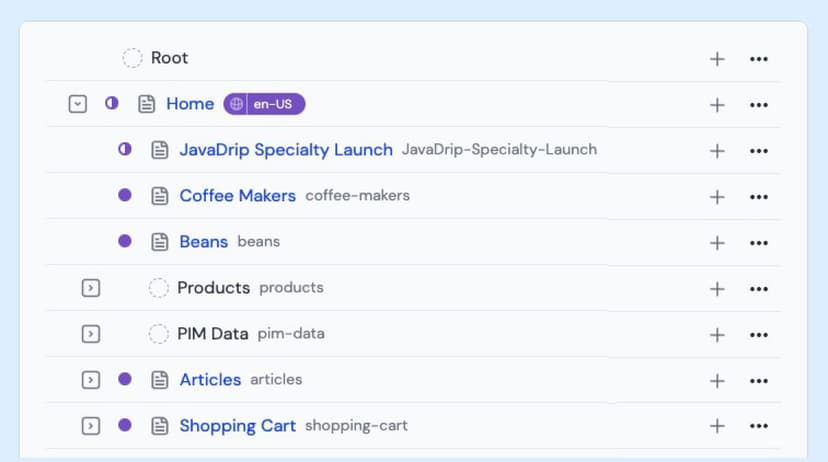Click the purple status dot beside Coffee Makers
This screenshot has width=828, height=462.
pos(125,196)
